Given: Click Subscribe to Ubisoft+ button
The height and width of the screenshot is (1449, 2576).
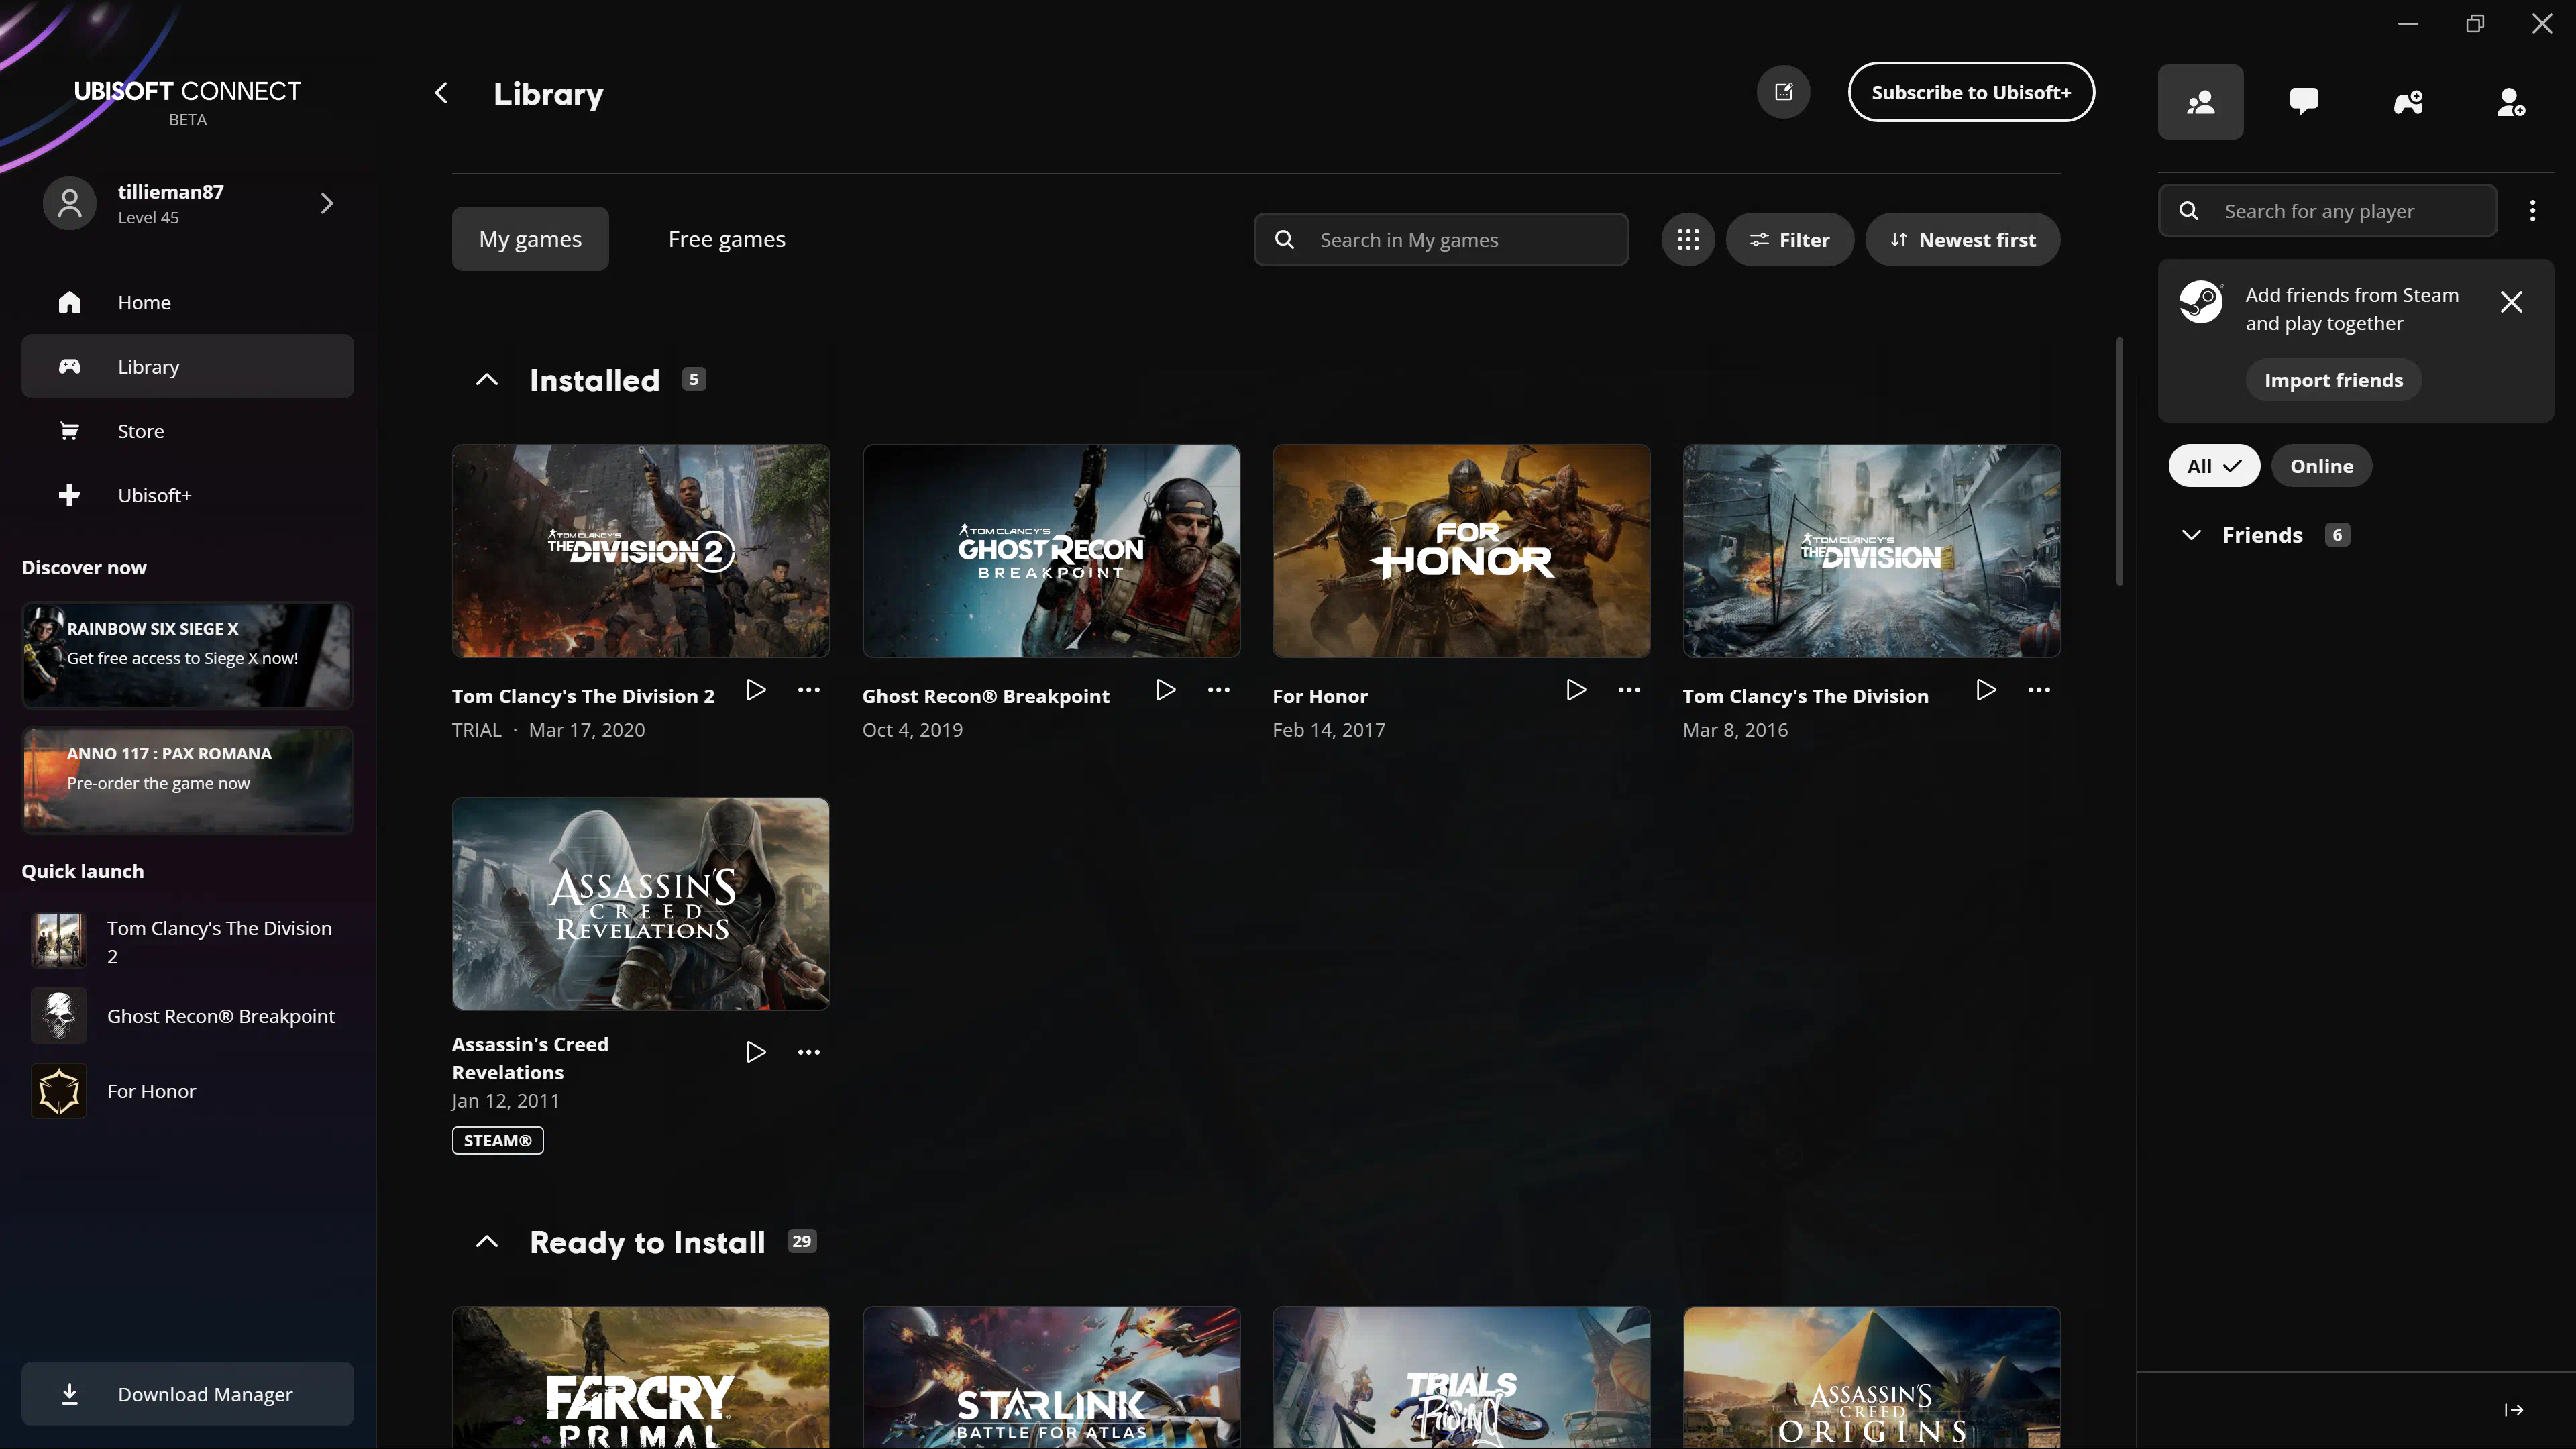Looking at the screenshot, I should (1971, 92).
